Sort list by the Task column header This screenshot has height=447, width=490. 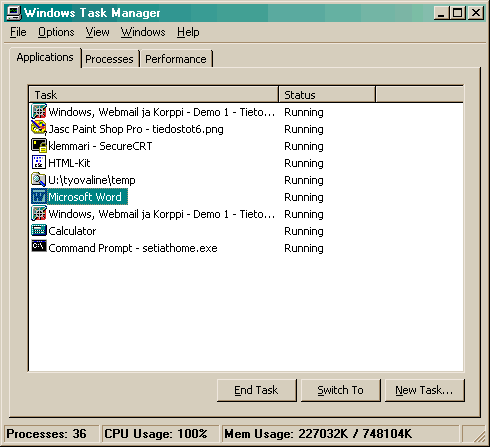pos(154,95)
